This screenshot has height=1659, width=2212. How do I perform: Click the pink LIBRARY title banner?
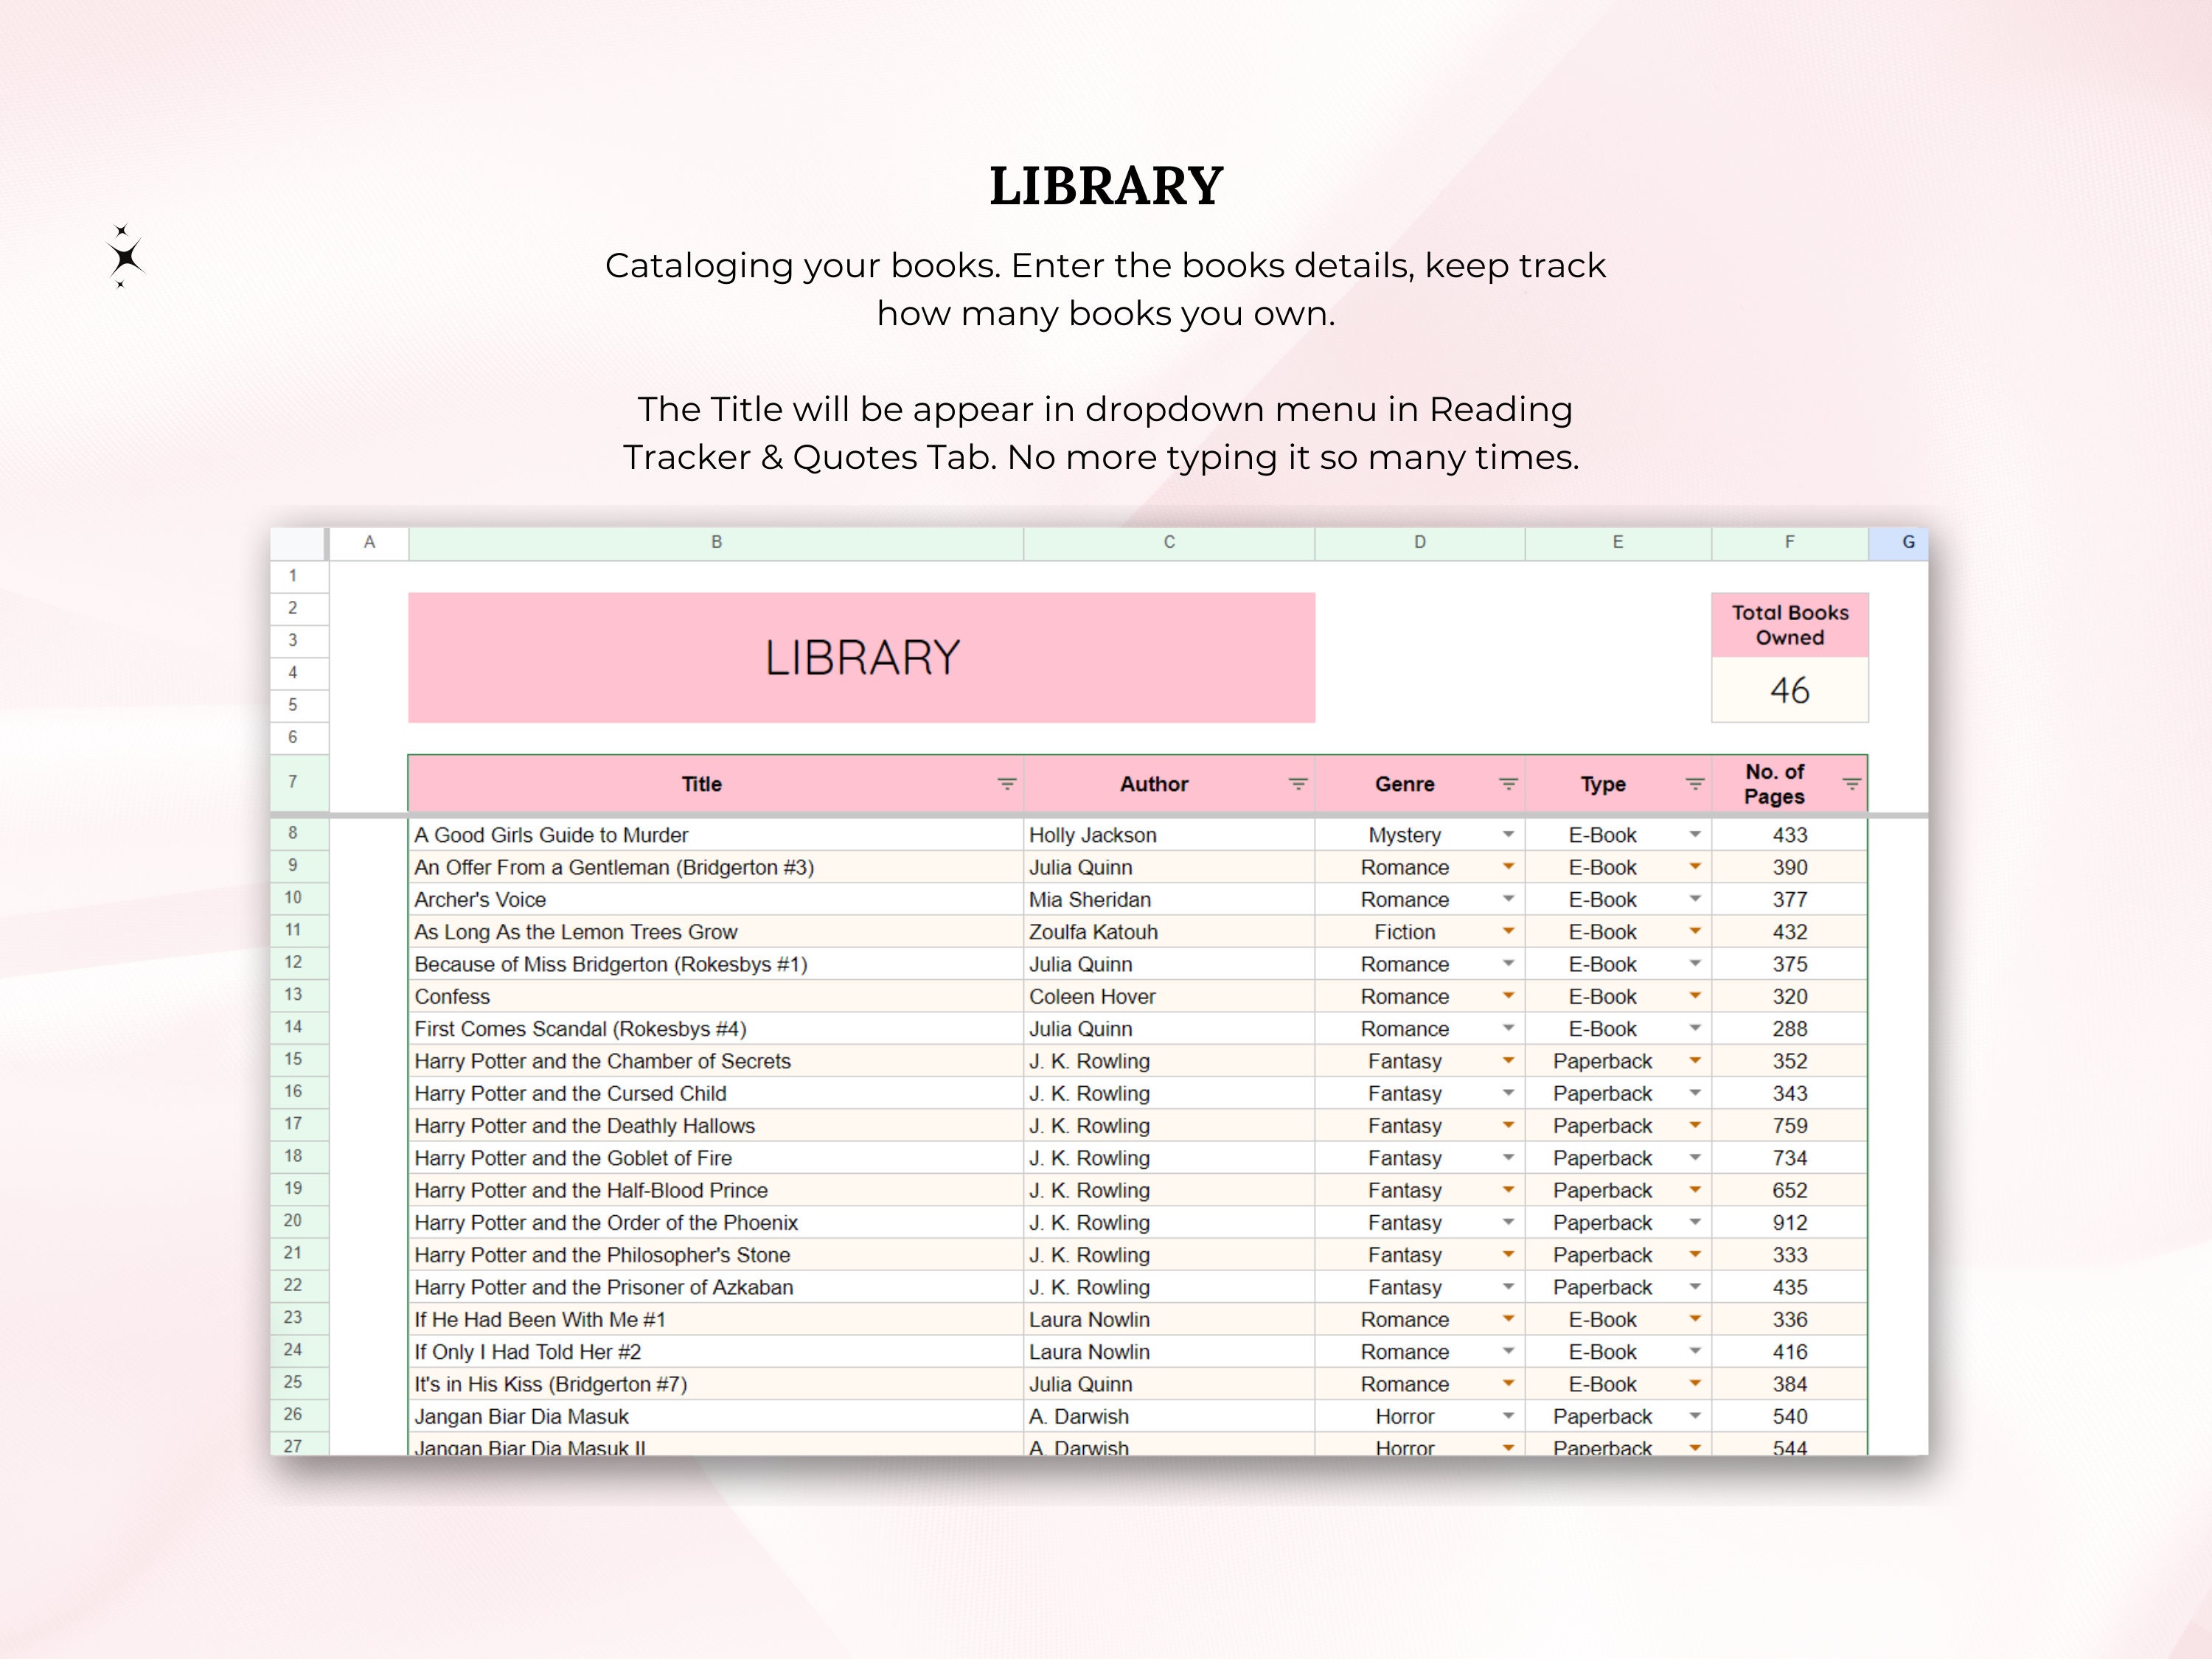(x=862, y=658)
